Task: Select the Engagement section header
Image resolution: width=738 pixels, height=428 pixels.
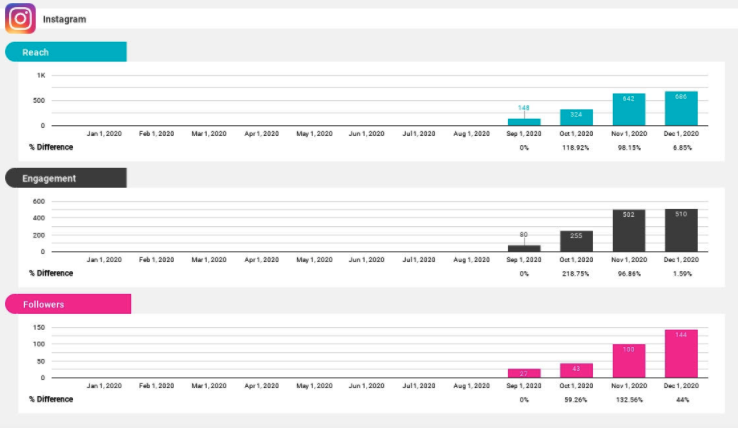Action: (66, 178)
